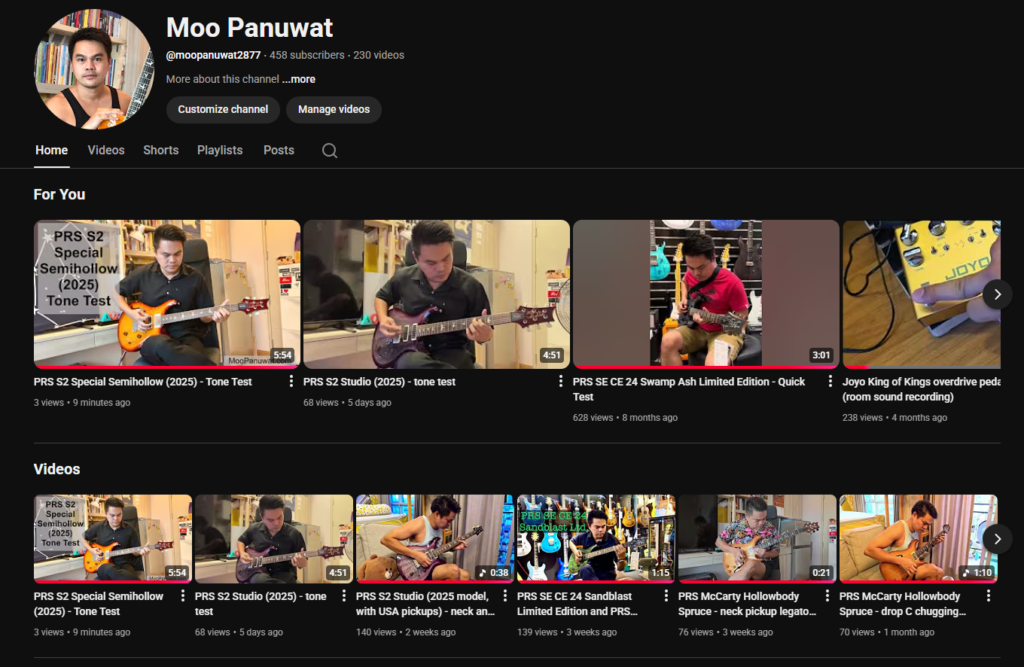Open Joyo King of Kings overdrive pedal title

tap(921, 389)
